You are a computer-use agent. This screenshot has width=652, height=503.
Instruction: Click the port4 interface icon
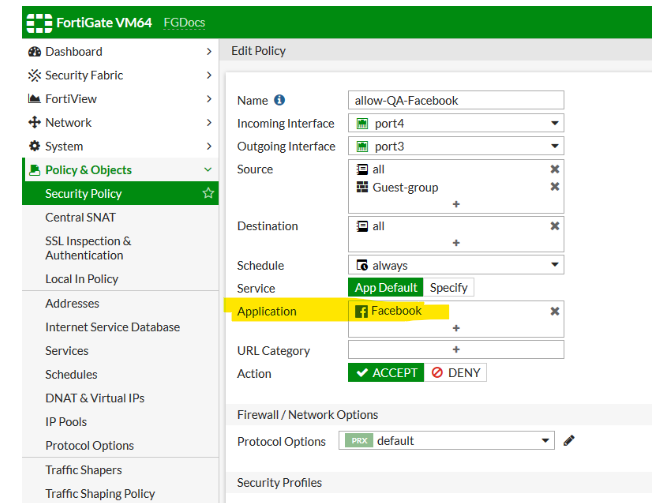pos(363,123)
